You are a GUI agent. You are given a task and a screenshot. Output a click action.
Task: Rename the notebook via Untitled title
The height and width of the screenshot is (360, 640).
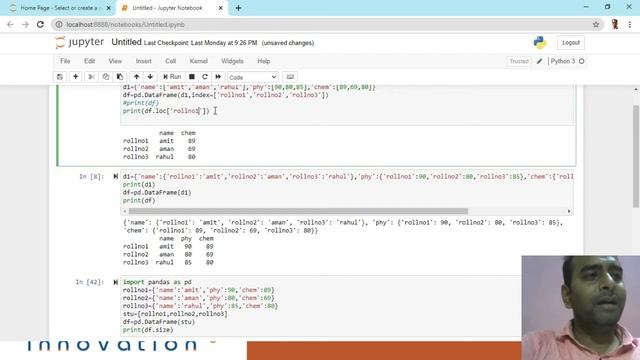coord(127,42)
